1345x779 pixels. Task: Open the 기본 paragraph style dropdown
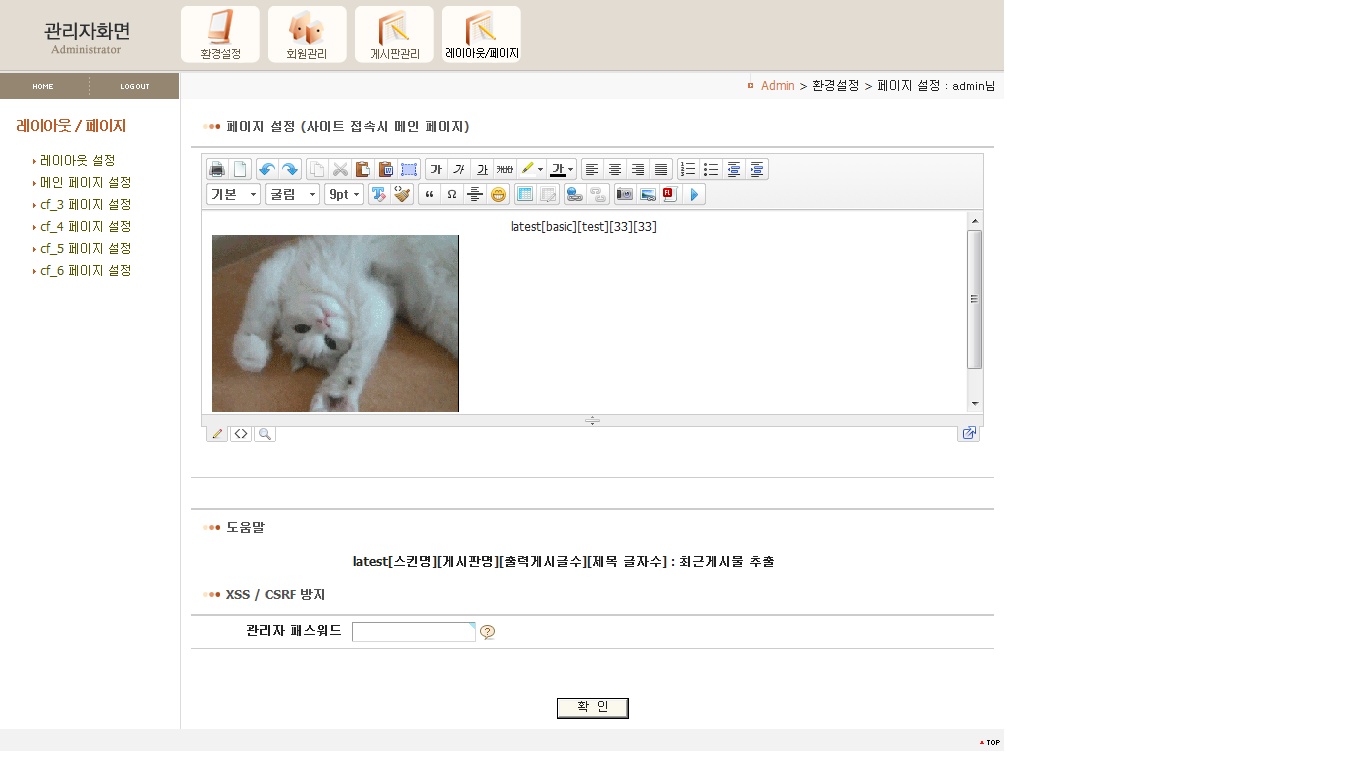(x=233, y=195)
